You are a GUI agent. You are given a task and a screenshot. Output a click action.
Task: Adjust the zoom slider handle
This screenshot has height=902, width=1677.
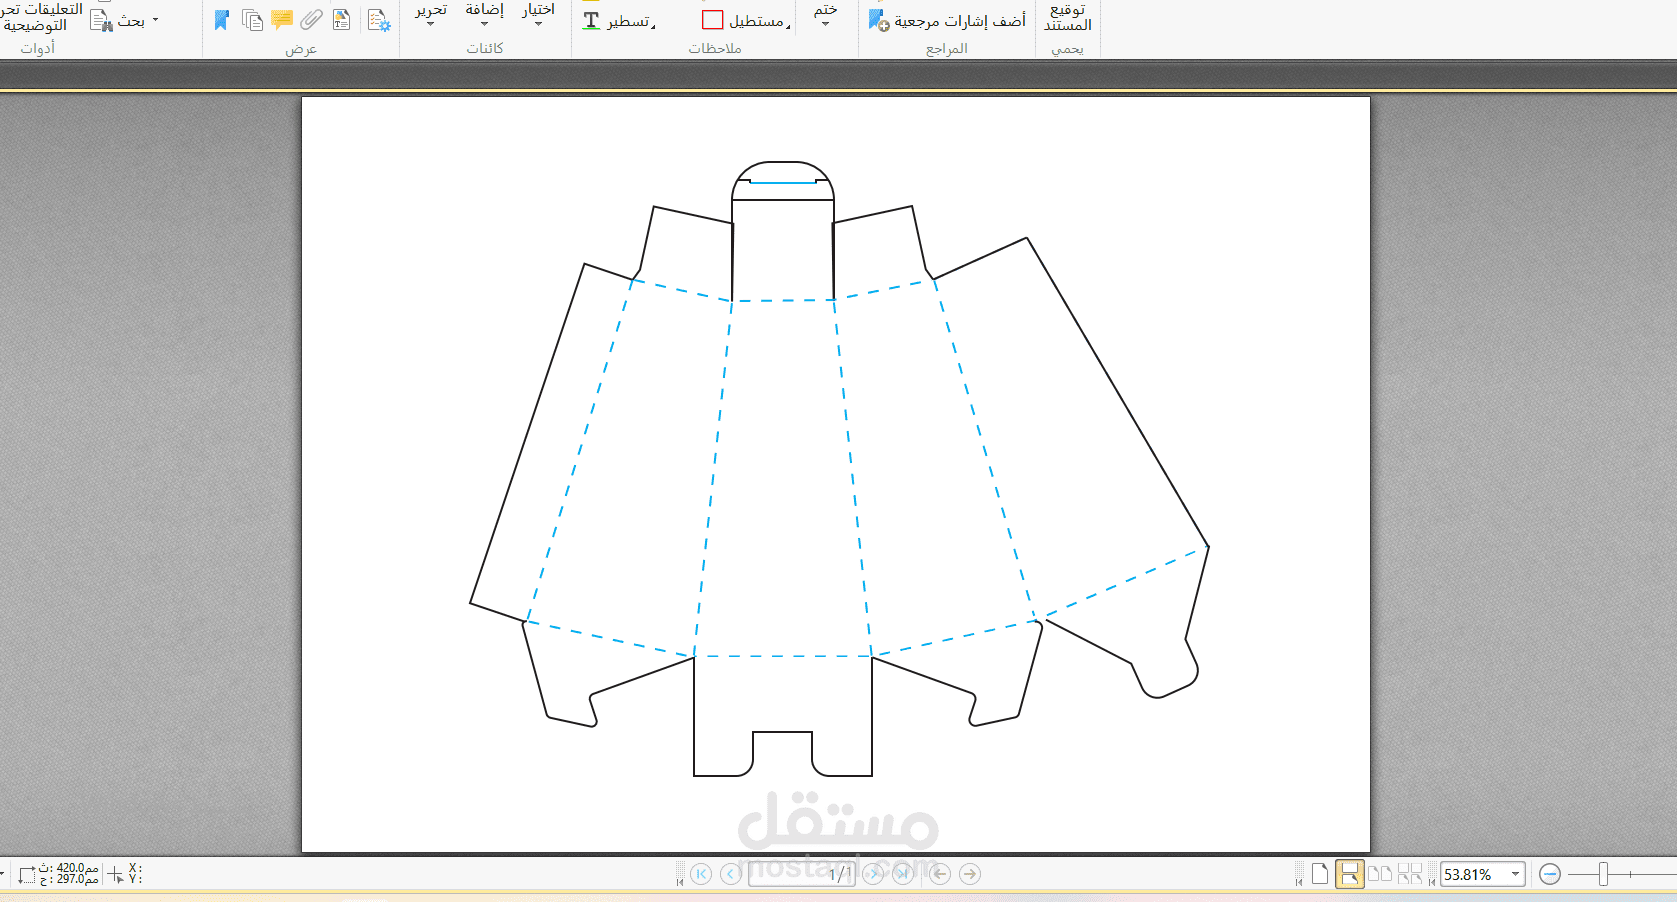point(1603,875)
